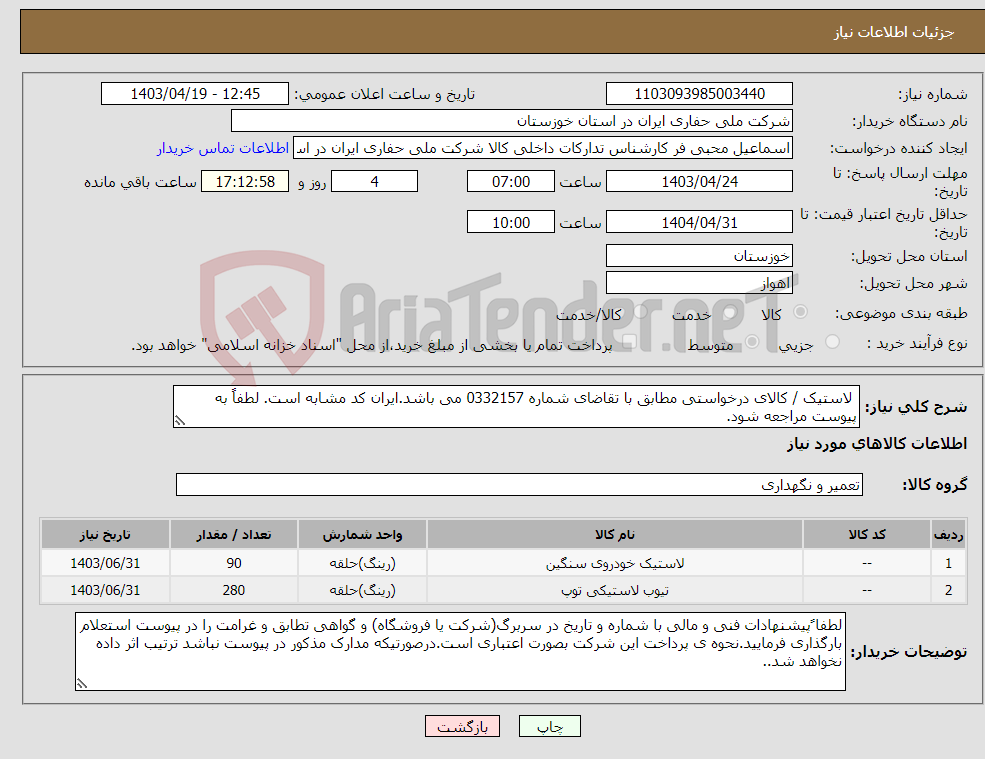Select the کالا/خدمت radio button
The image size is (985, 759).
click(640, 312)
